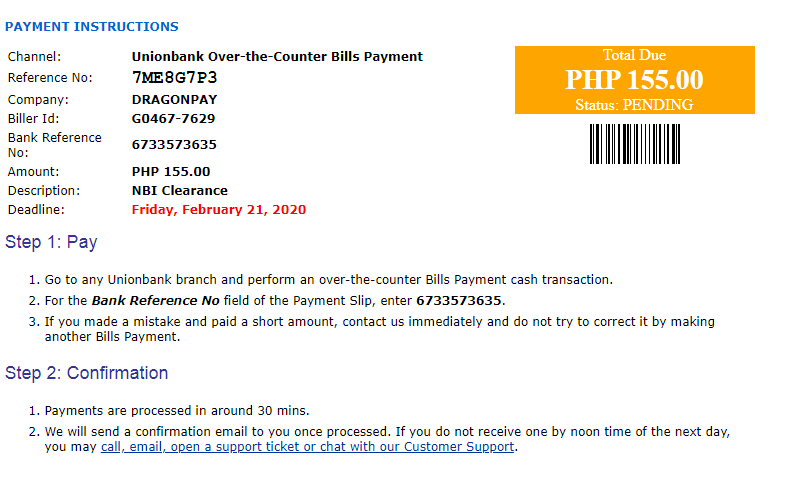Screen dimensions: 786x478
Task: Click the Bank Reference No value 6733573635
Action: [174, 145]
